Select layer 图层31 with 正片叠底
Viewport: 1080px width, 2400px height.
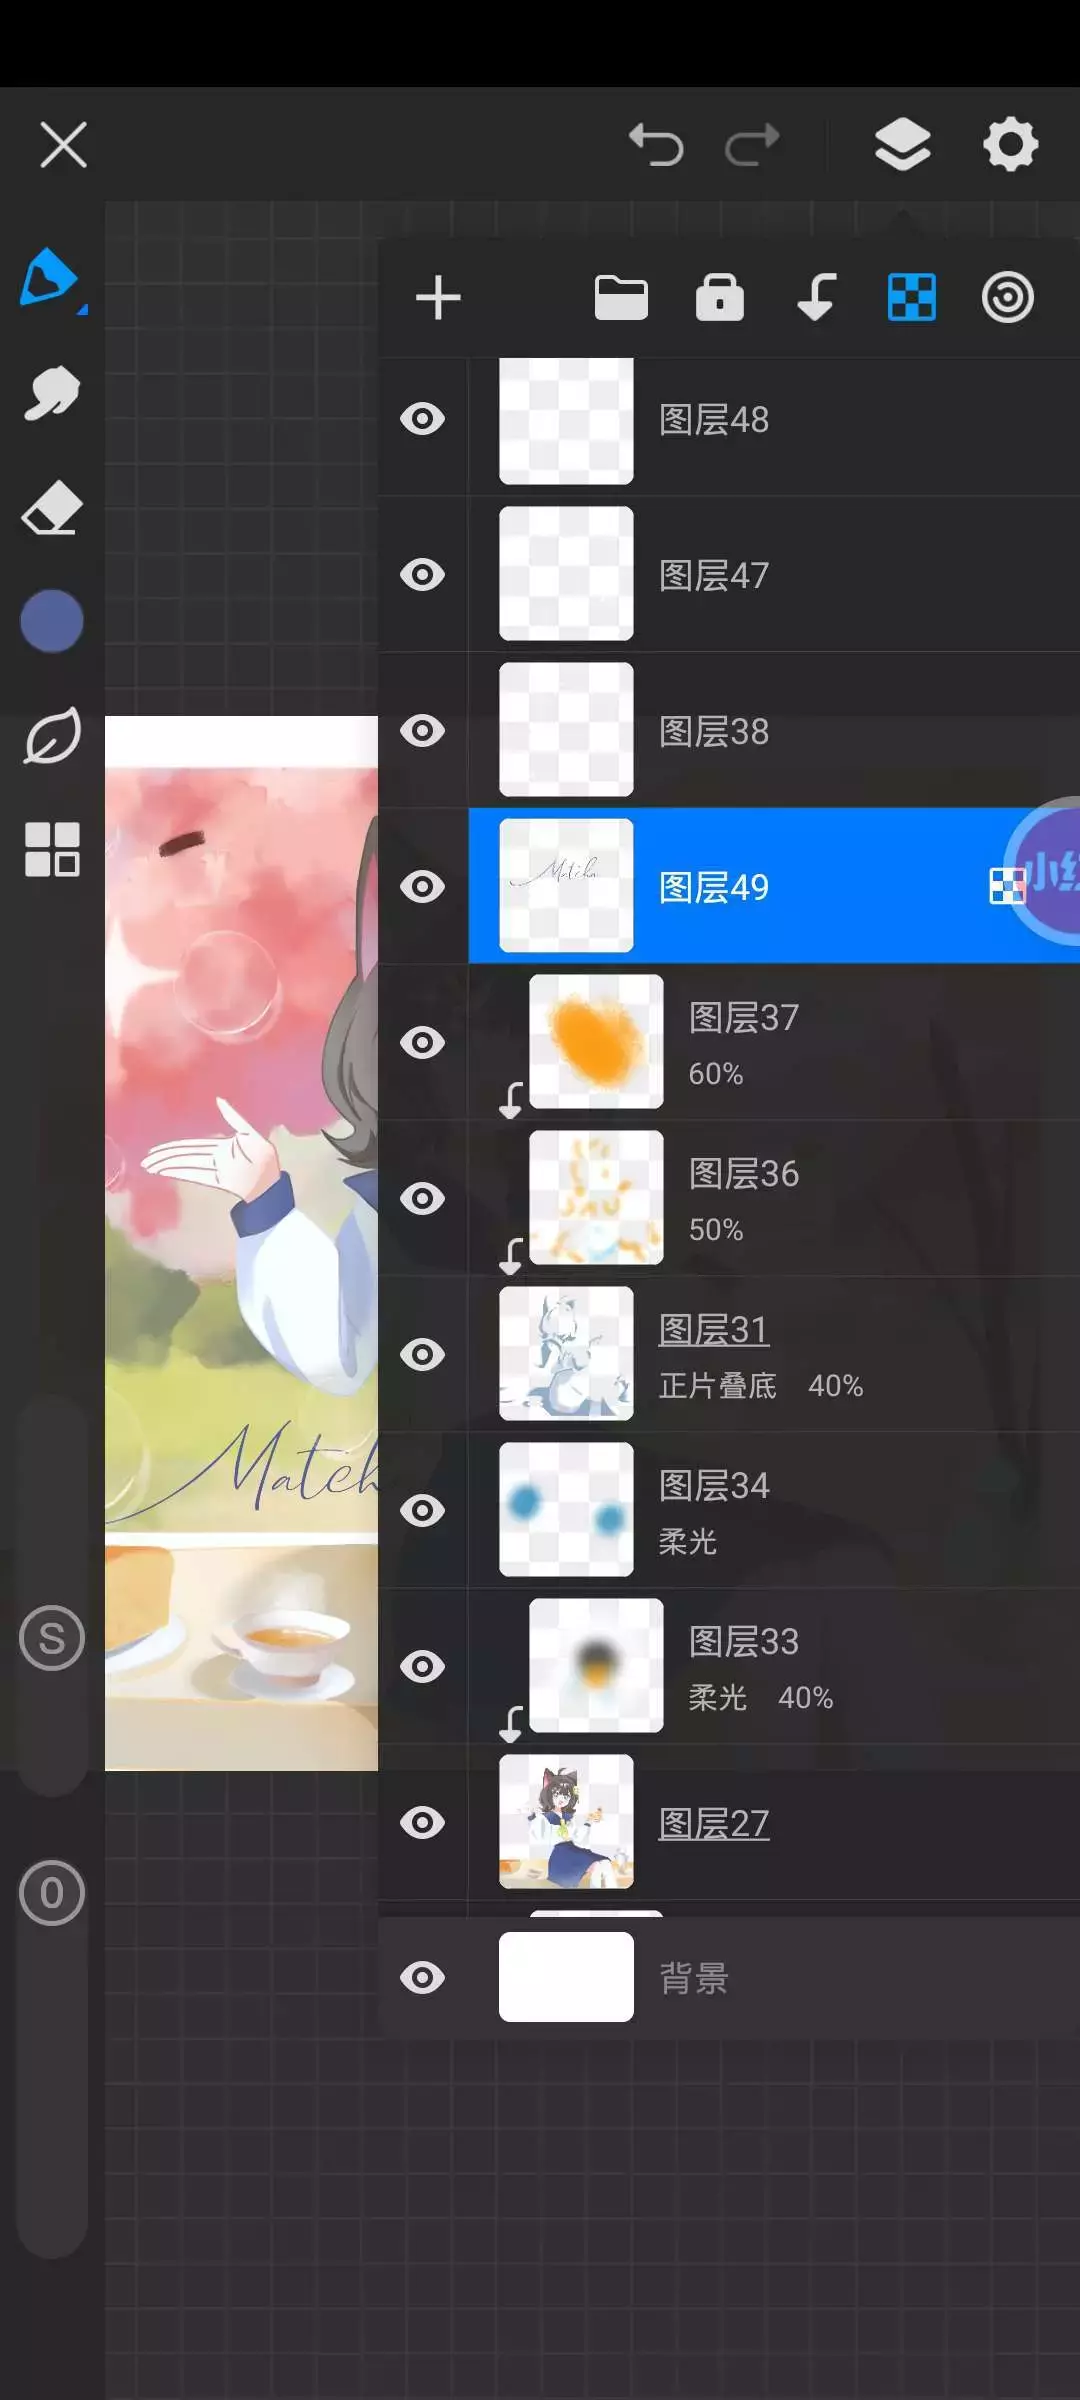(x=774, y=1355)
